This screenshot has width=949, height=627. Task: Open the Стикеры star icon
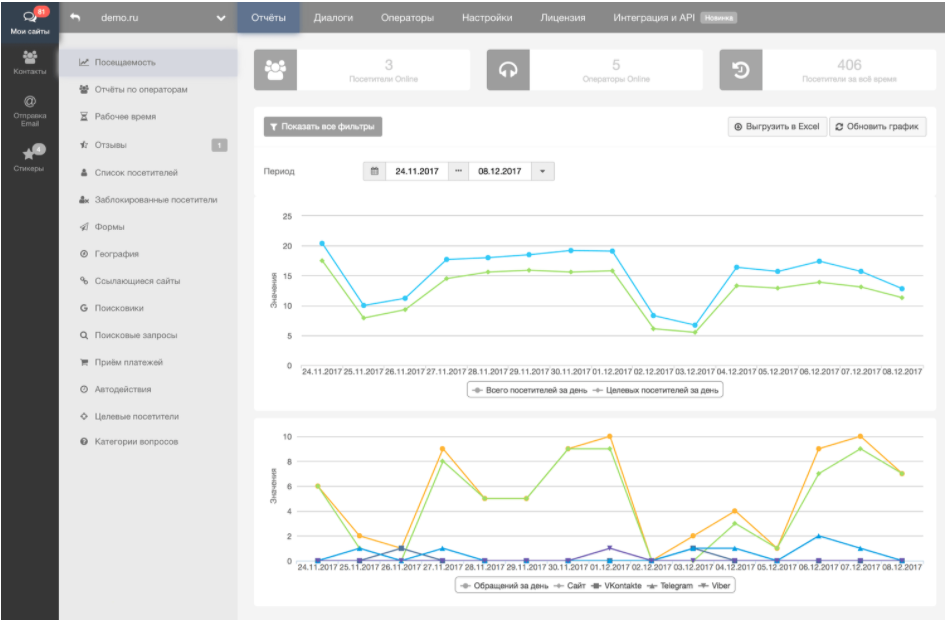[x=29, y=156]
